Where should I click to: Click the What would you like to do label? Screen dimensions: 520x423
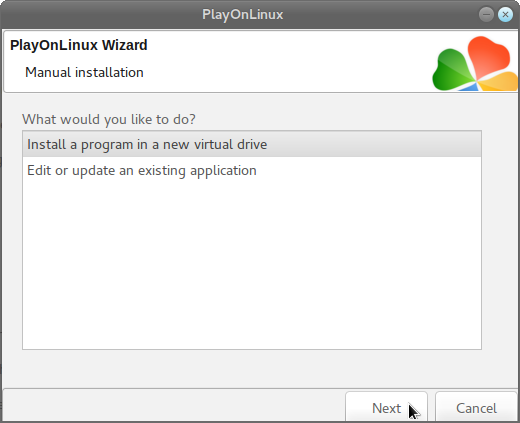pos(109,119)
